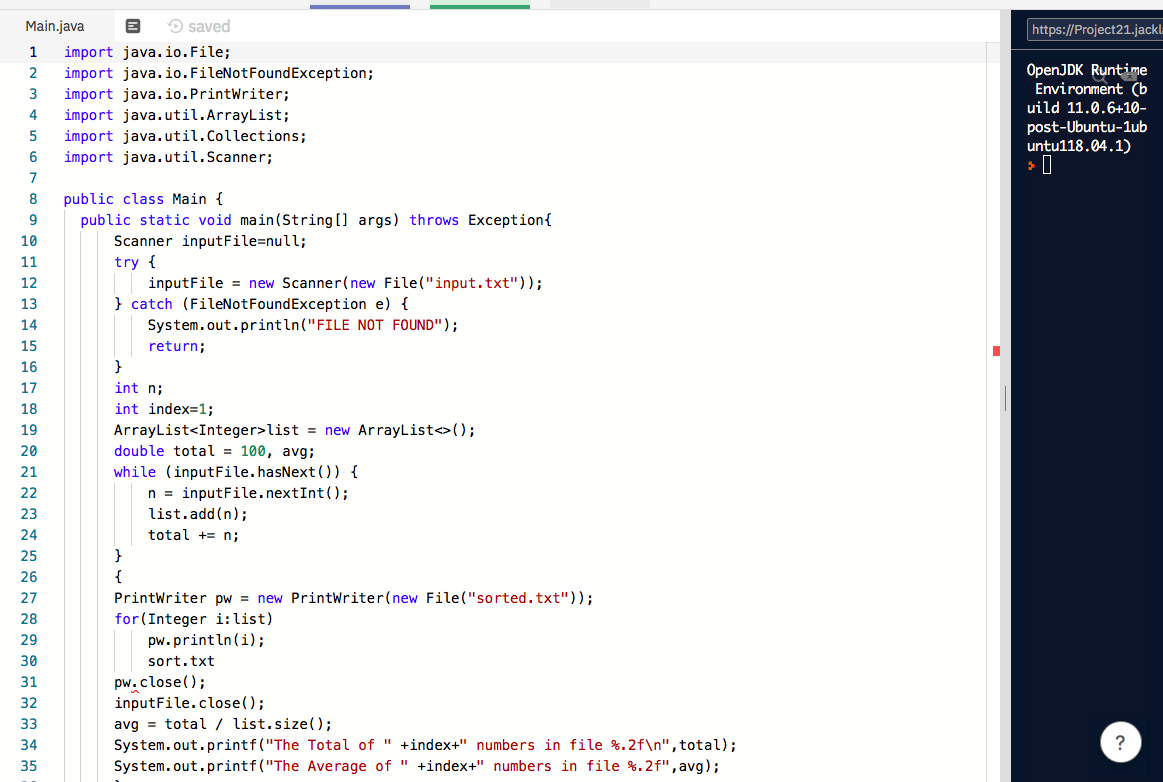The width and height of the screenshot is (1163, 782).
Task: Click 'int n;' declaration
Action: click(139, 389)
